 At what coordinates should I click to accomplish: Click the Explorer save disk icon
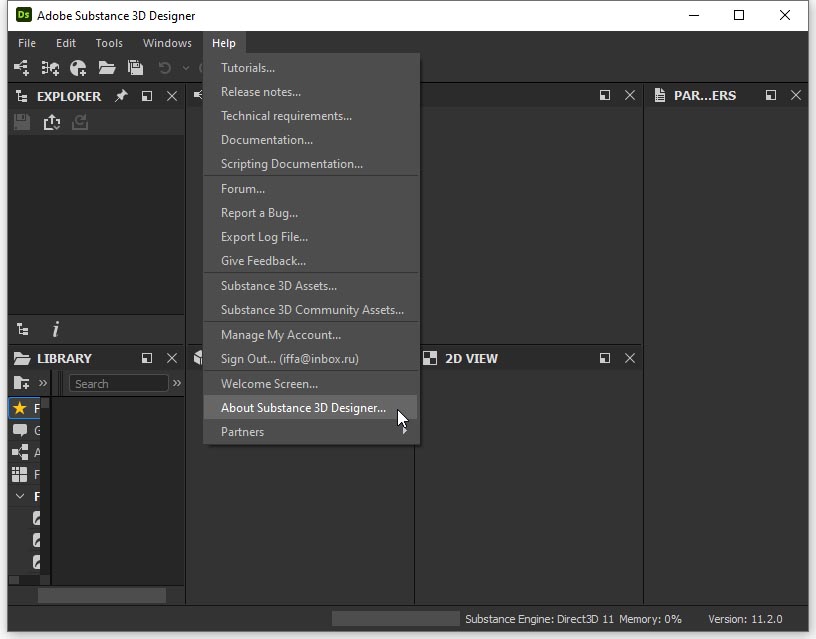(22, 122)
